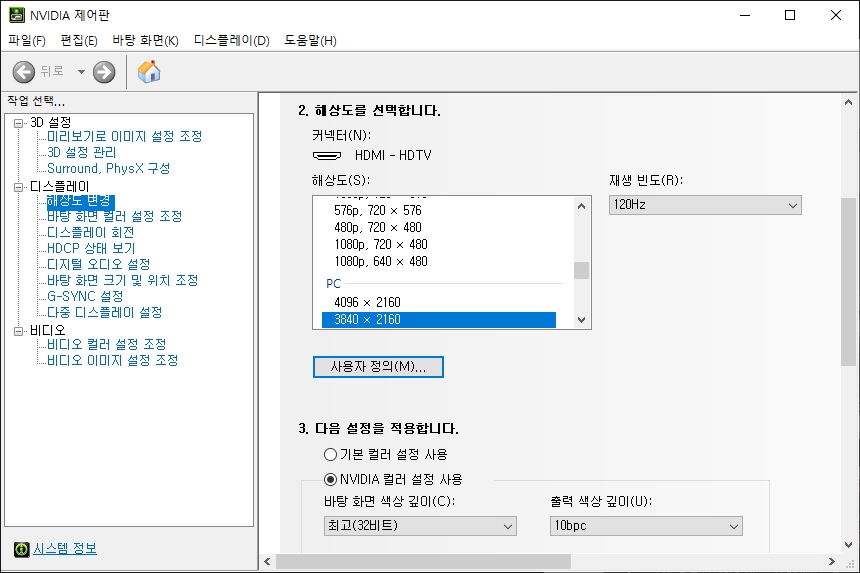This screenshot has width=860, height=573.
Task: Select 해상도 변경 tree item
Action: click(80, 201)
